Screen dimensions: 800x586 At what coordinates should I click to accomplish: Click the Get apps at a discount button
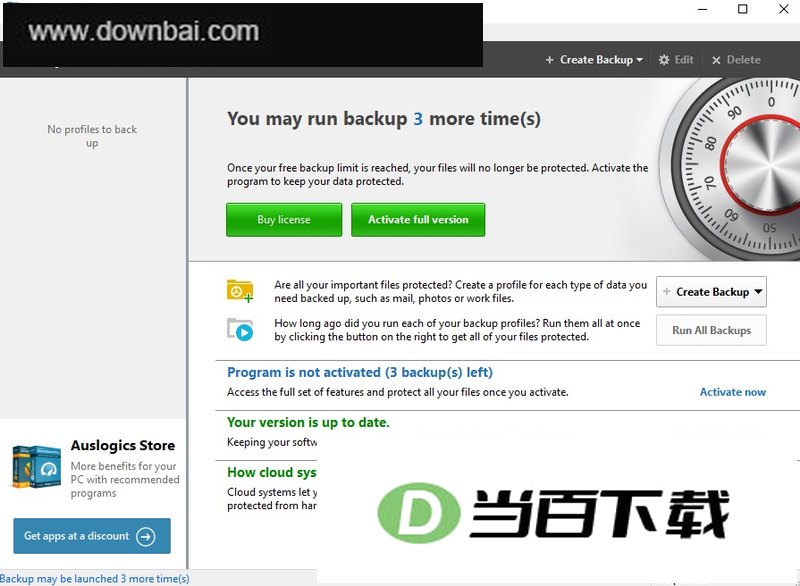tap(92, 536)
